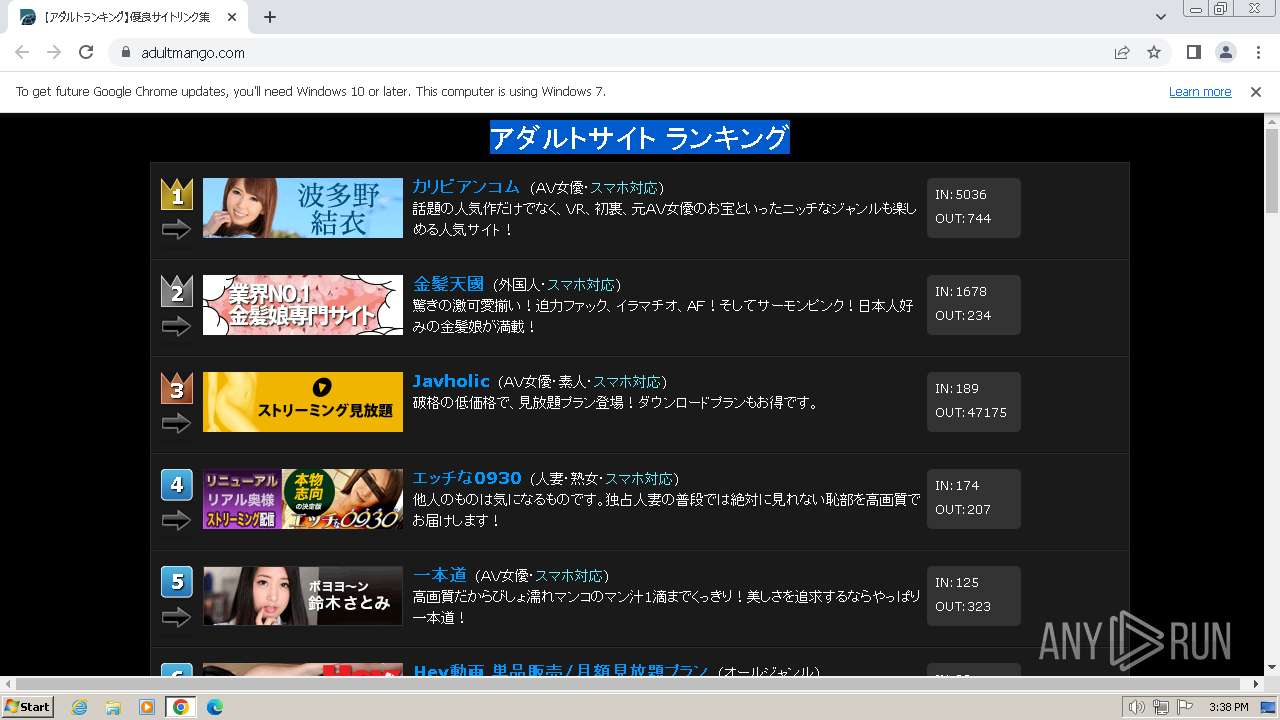Viewport: 1280px width, 720px height.
Task: Click the ストリーミング見放題 yellow banner
Action: 303,402
